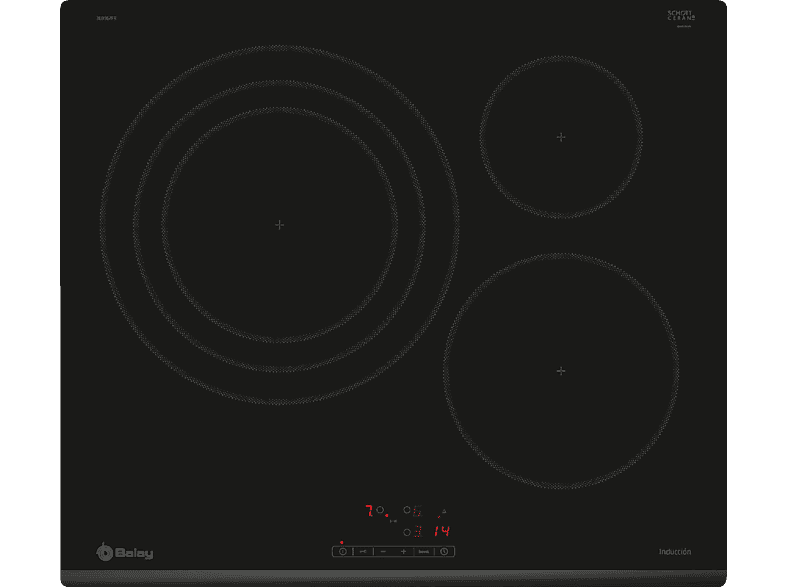This screenshot has width=786, height=587.
Task: Tap the red 14 timer display
Action: click(442, 531)
